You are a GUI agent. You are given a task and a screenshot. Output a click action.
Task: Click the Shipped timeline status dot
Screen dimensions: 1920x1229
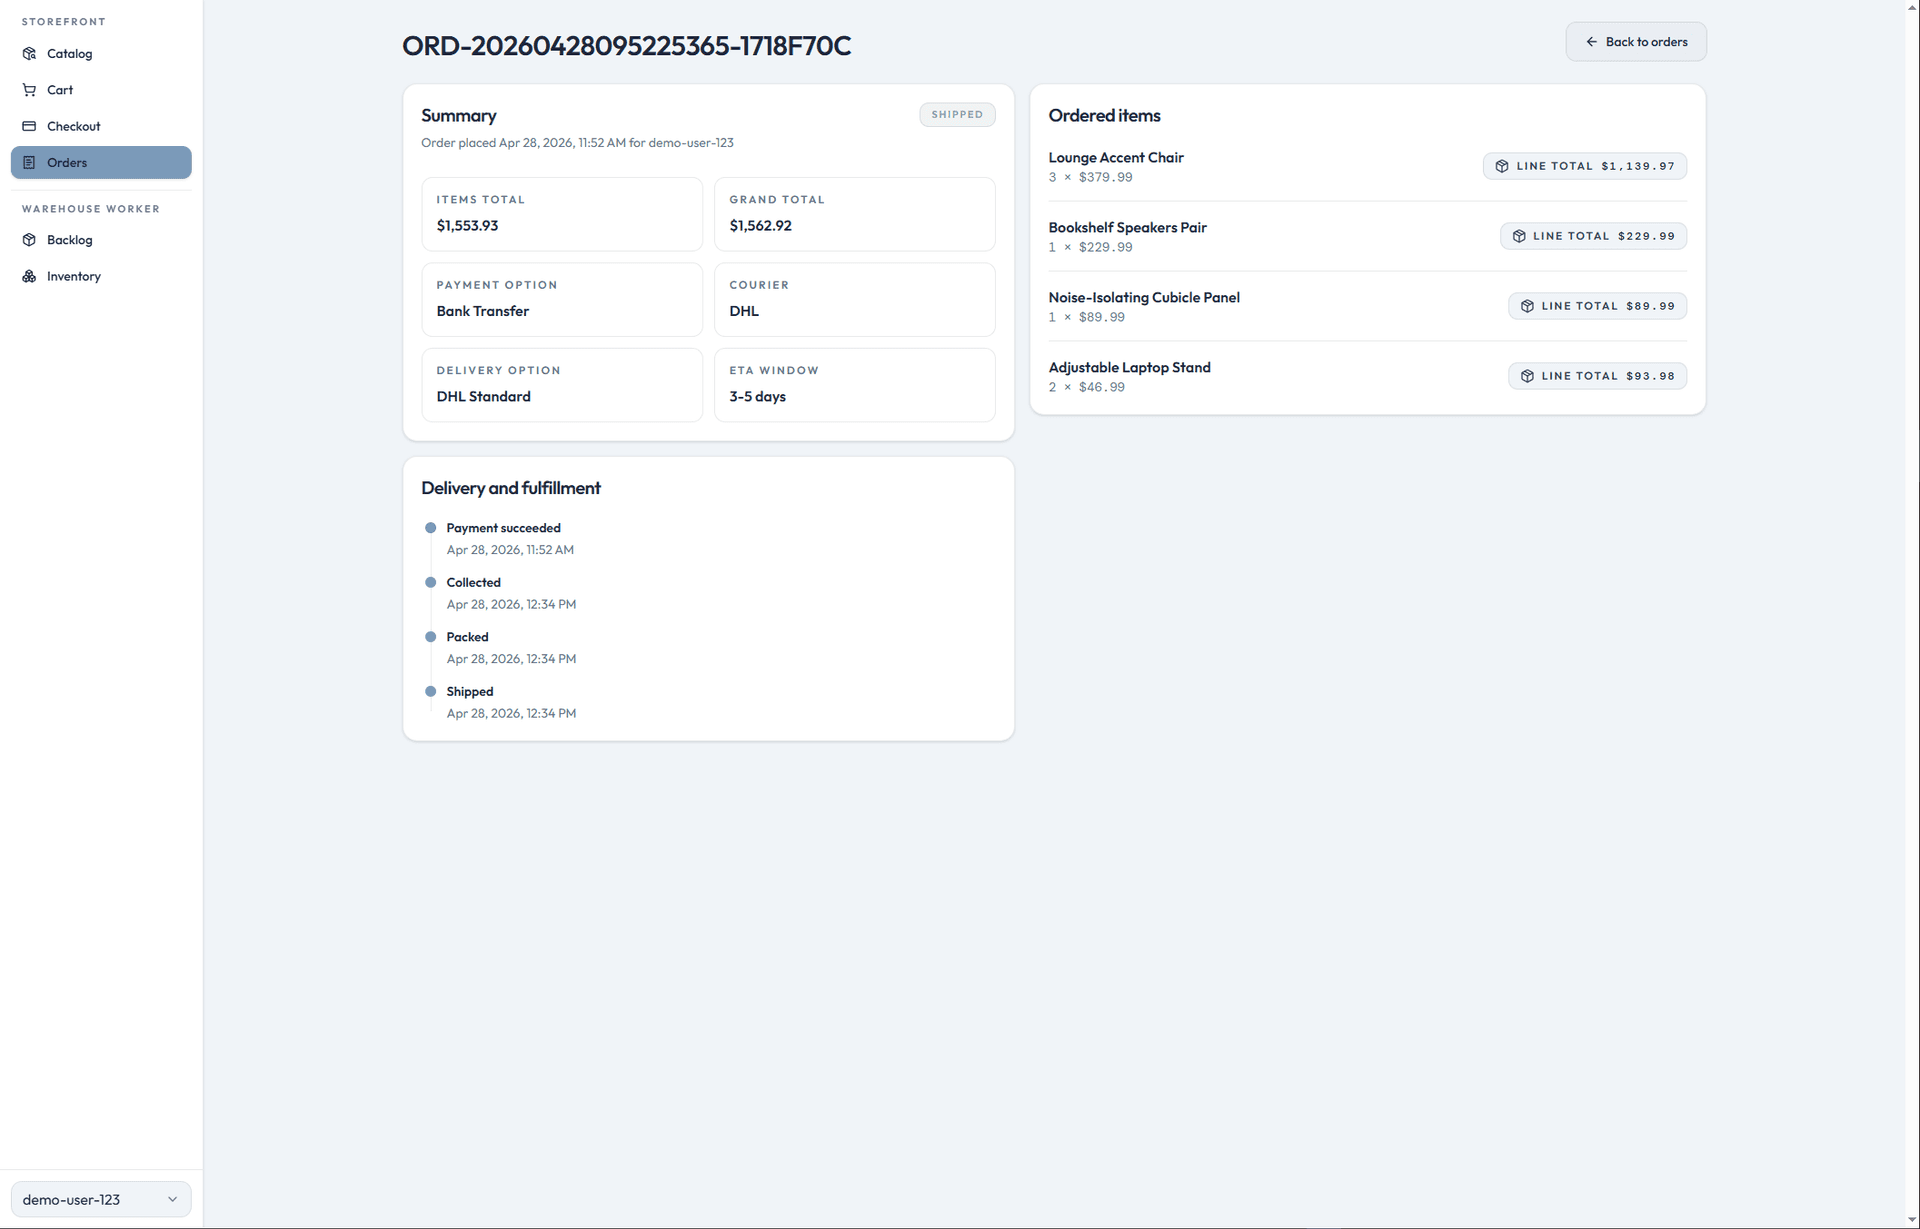pyautogui.click(x=431, y=691)
